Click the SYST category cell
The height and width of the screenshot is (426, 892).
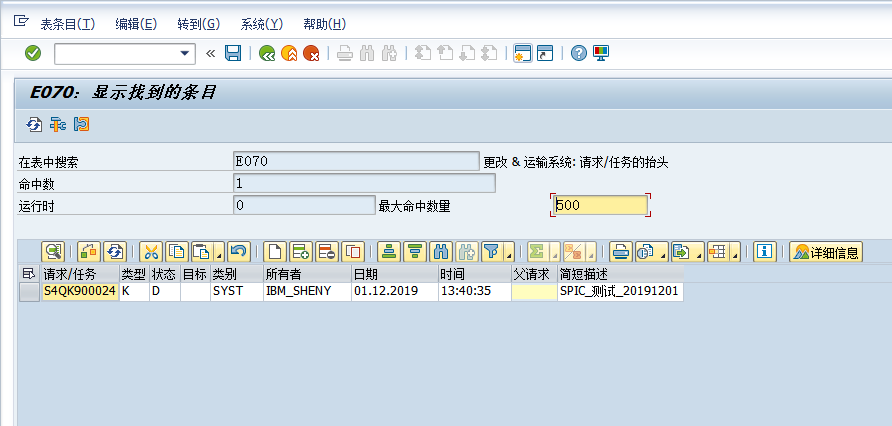point(237,292)
